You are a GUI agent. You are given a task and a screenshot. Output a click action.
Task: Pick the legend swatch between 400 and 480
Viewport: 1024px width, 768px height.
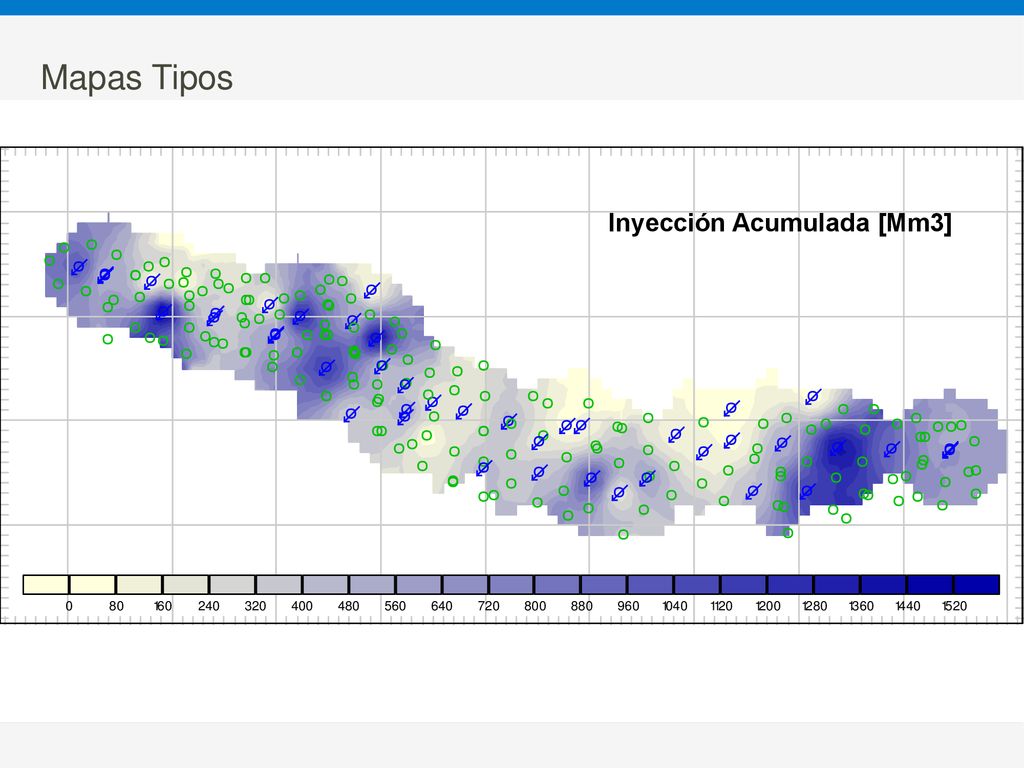pyautogui.click(x=325, y=584)
